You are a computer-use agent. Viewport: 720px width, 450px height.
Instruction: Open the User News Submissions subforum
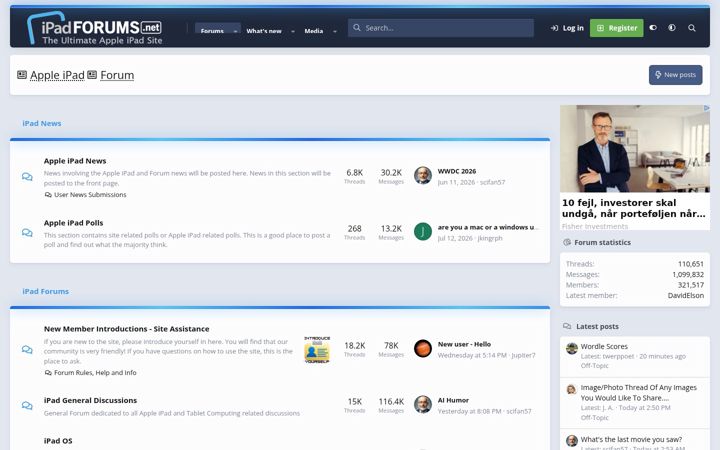click(x=90, y=195)
